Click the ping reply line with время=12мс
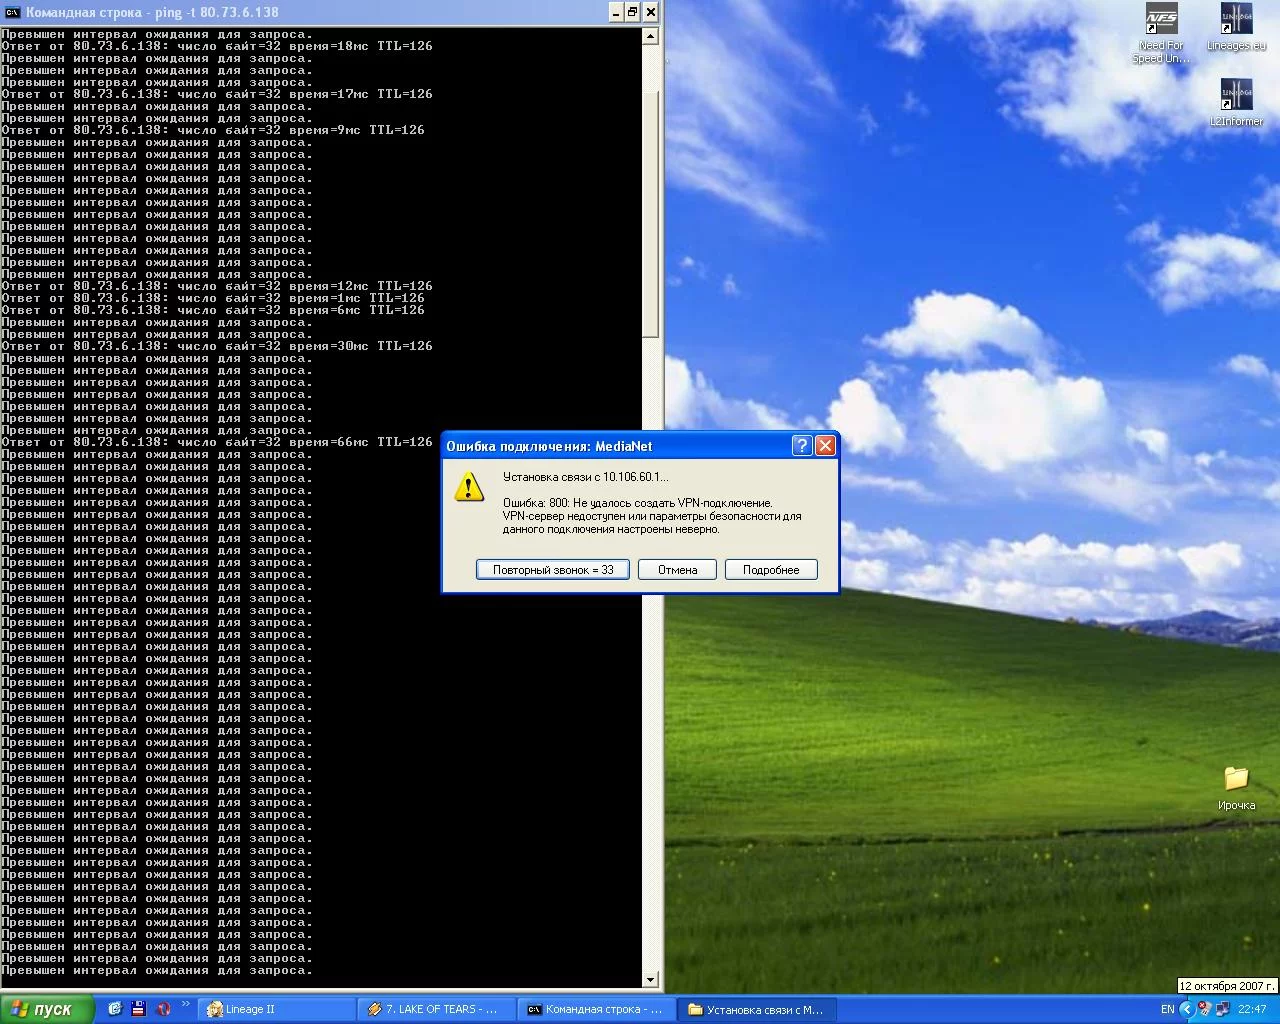1280x1024 pixels. tap(217, 286)
